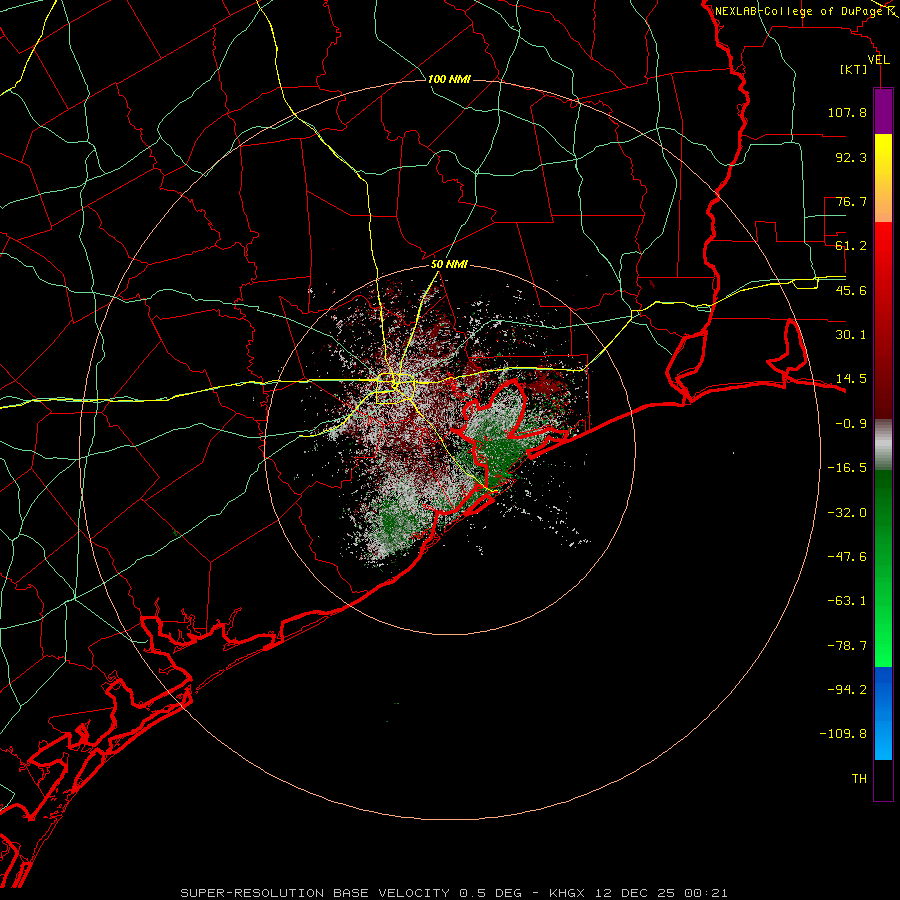Click the 14.5 velocity scale value
This screenshot has height=900, width=900.
click(851, 379)
